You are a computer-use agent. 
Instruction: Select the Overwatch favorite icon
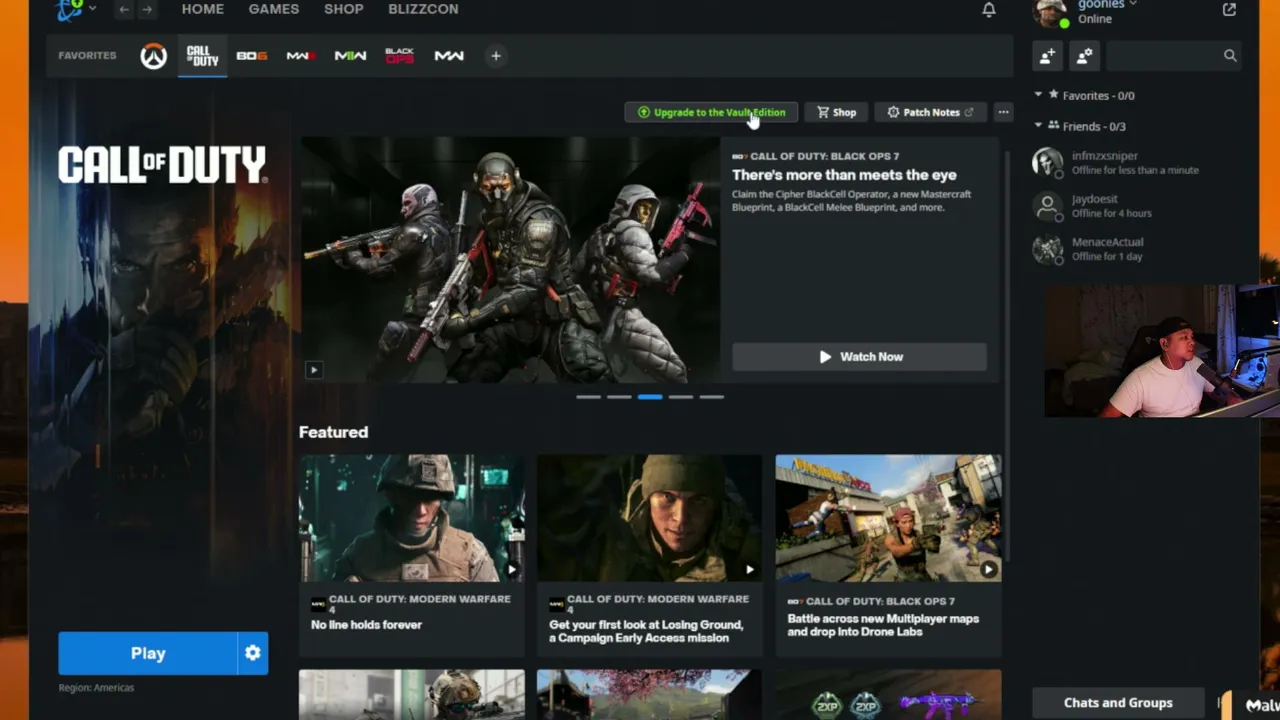pos(153,56)
